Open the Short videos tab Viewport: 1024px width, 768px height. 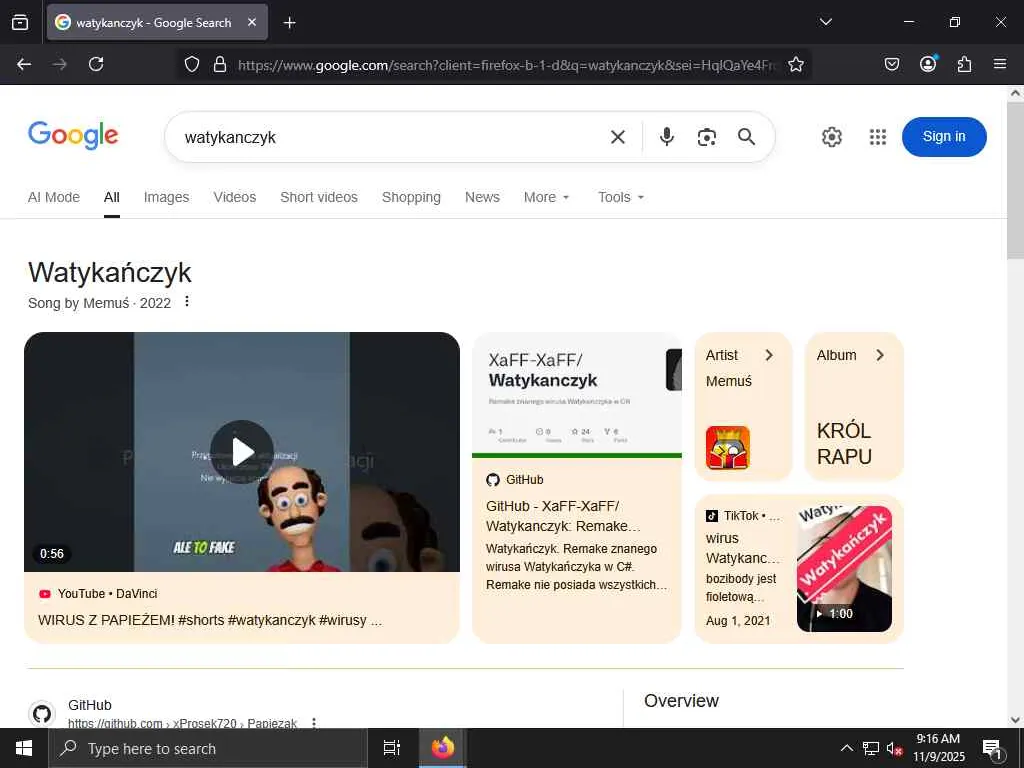click(x=319, y=197)
